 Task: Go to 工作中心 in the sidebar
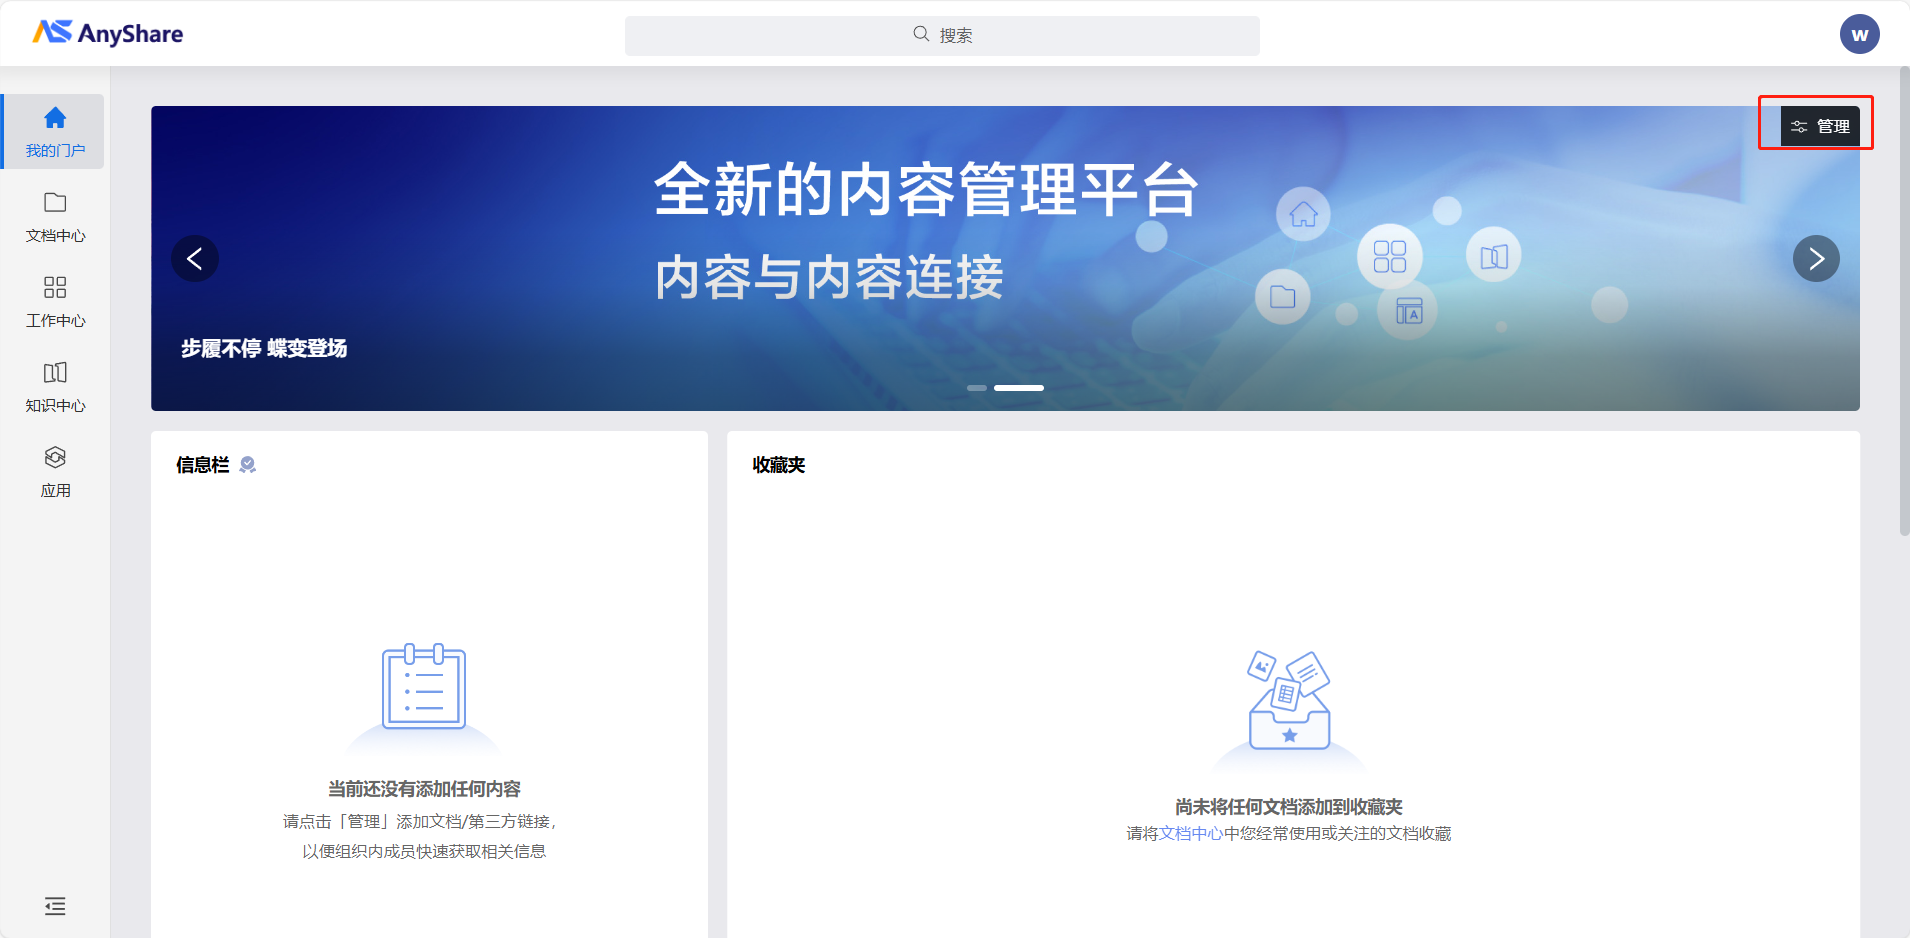click(x=55, y=302)
